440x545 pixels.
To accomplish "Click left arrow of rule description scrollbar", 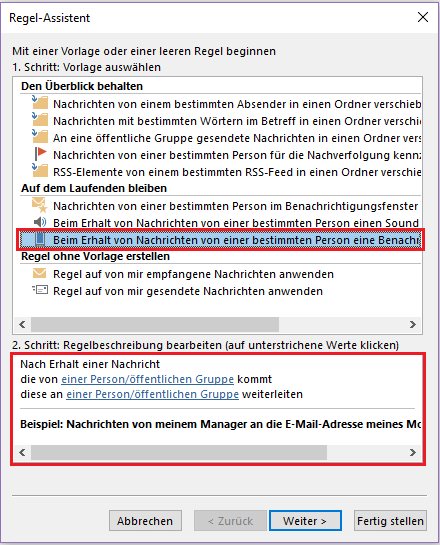I will pyautogui.click(x=22, y=452).
